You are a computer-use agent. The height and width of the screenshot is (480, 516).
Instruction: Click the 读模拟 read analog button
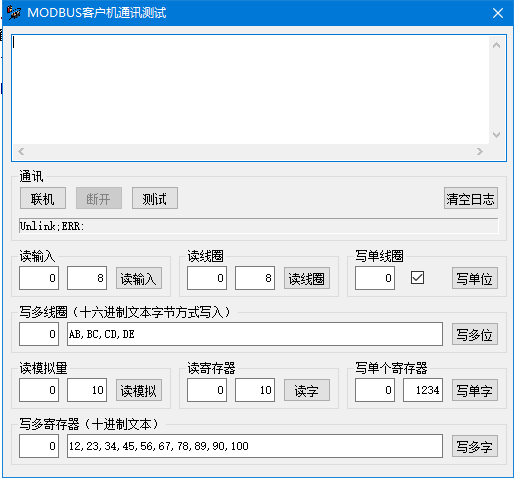click(139, 390)
